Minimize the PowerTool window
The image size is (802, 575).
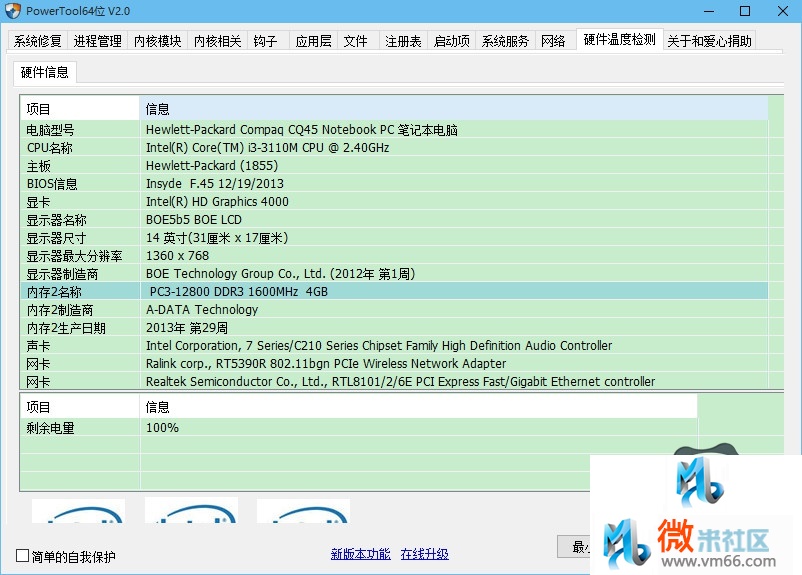tap(709, 11)
